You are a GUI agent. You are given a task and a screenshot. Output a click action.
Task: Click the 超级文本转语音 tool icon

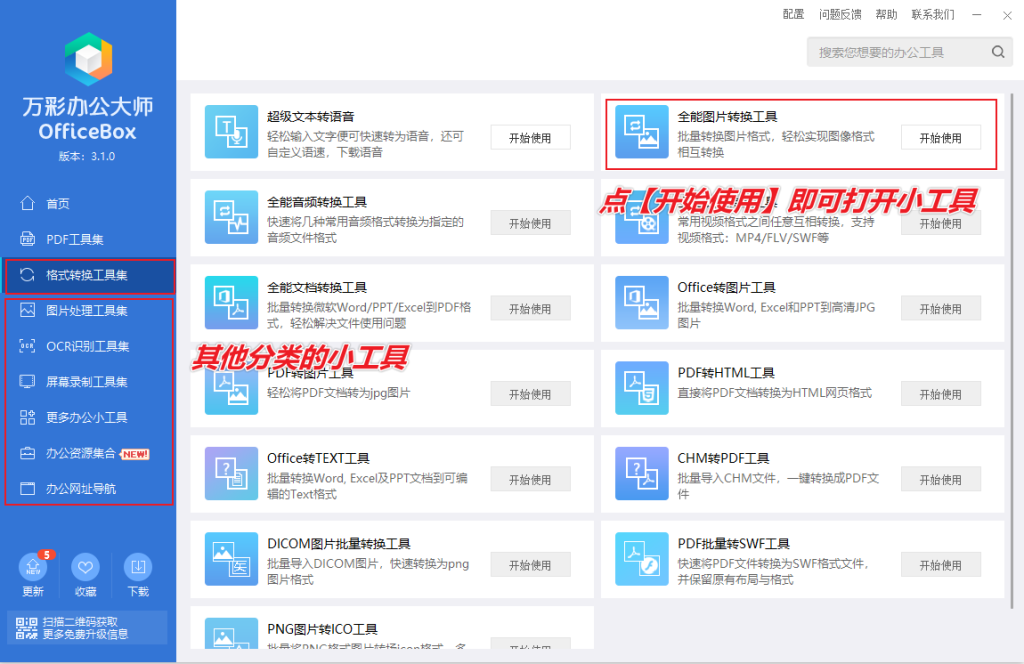point(231,131)
